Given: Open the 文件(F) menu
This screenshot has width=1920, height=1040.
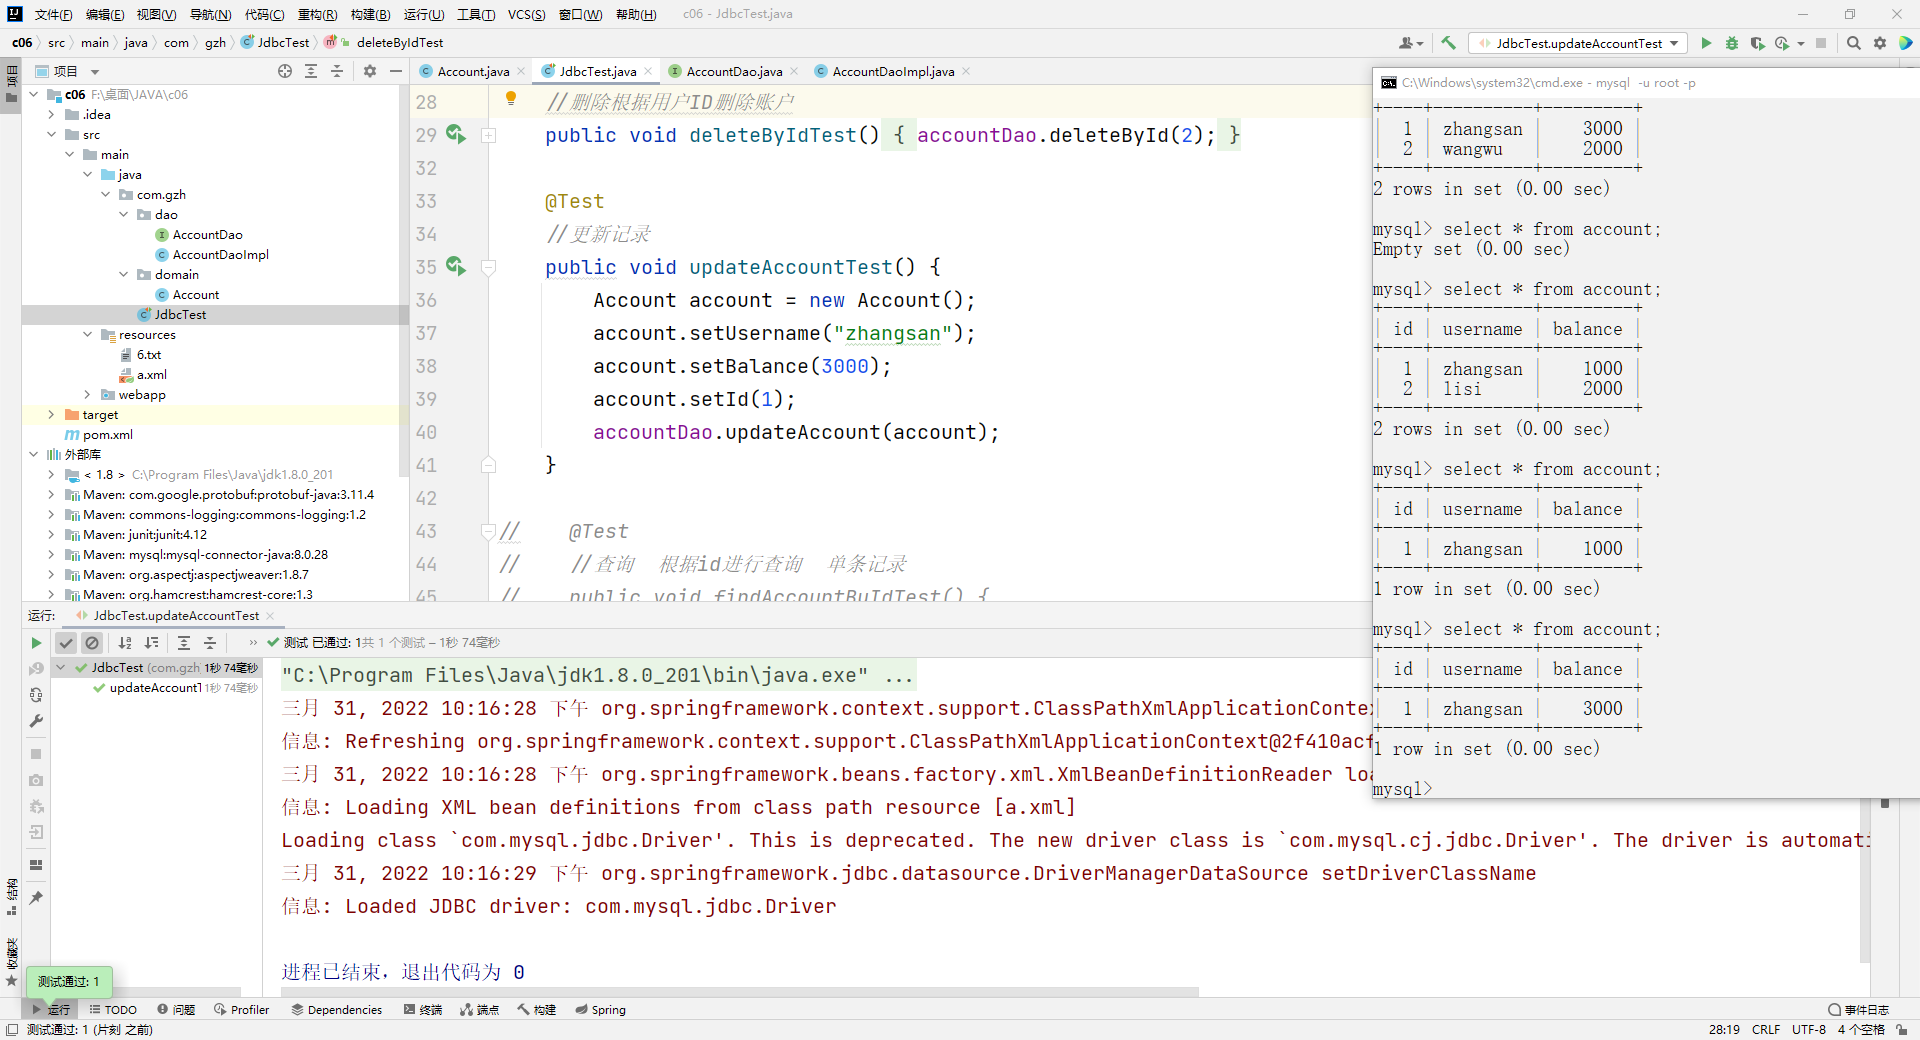Looking at the screenshot, I should click(x=53, y=14).
